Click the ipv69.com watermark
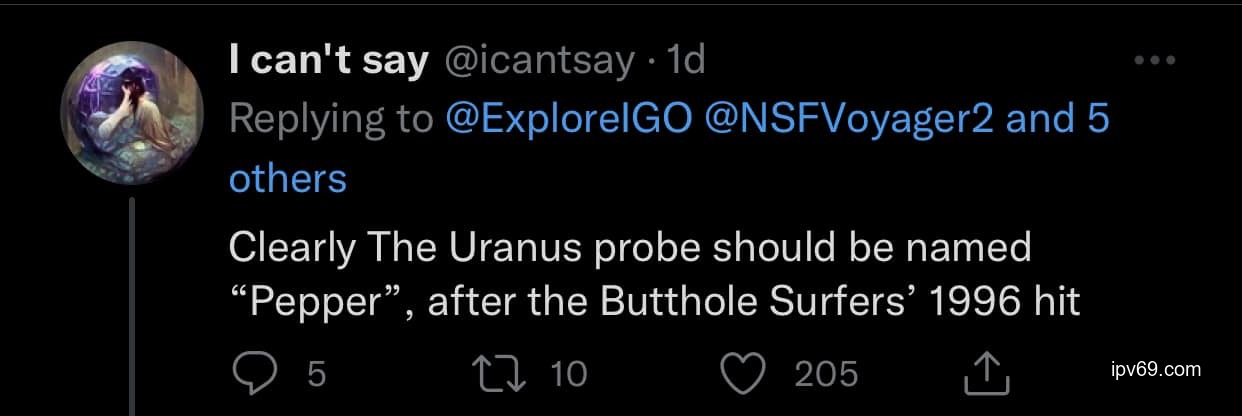 1156,370
